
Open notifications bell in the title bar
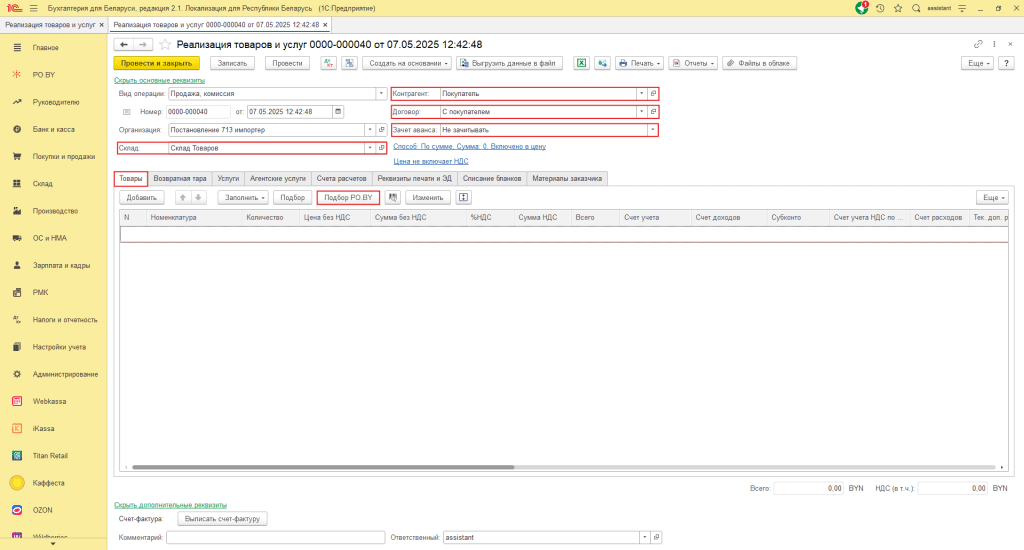pyautogui.click(x=861, y=8)
